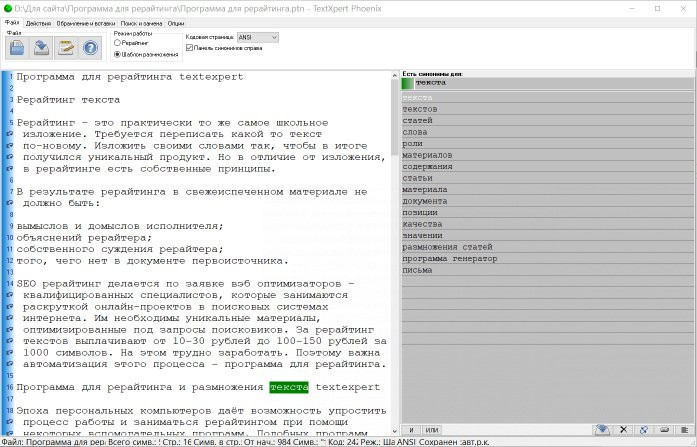Viewport: 697px width, 447px height.
Task: Select the Рерайтинг radio button
Action: pyautogui.click(x=119, y=43)
